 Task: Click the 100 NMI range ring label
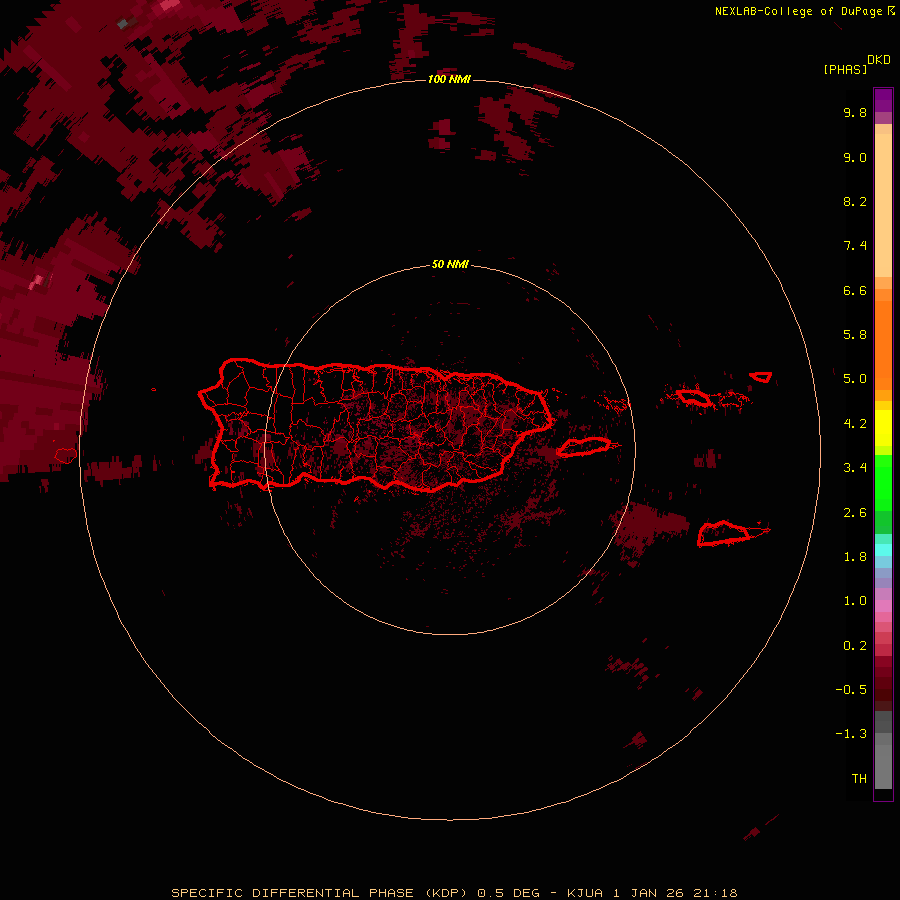tap(449, 79)
